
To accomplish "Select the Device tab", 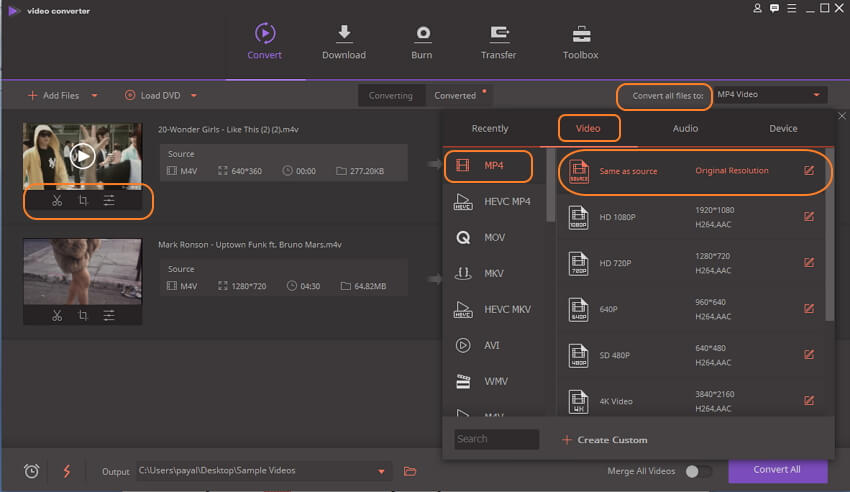I will pos(783,128).
